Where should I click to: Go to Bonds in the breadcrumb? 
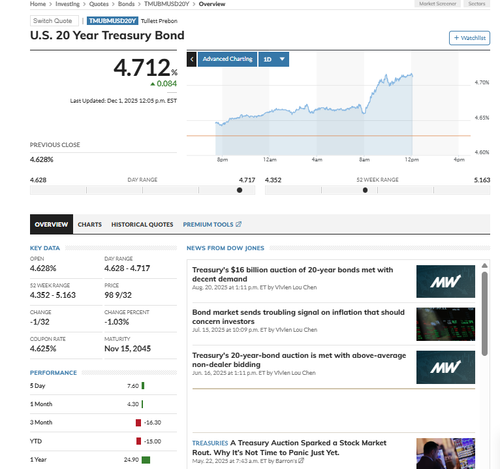click(x=126, y=4)
